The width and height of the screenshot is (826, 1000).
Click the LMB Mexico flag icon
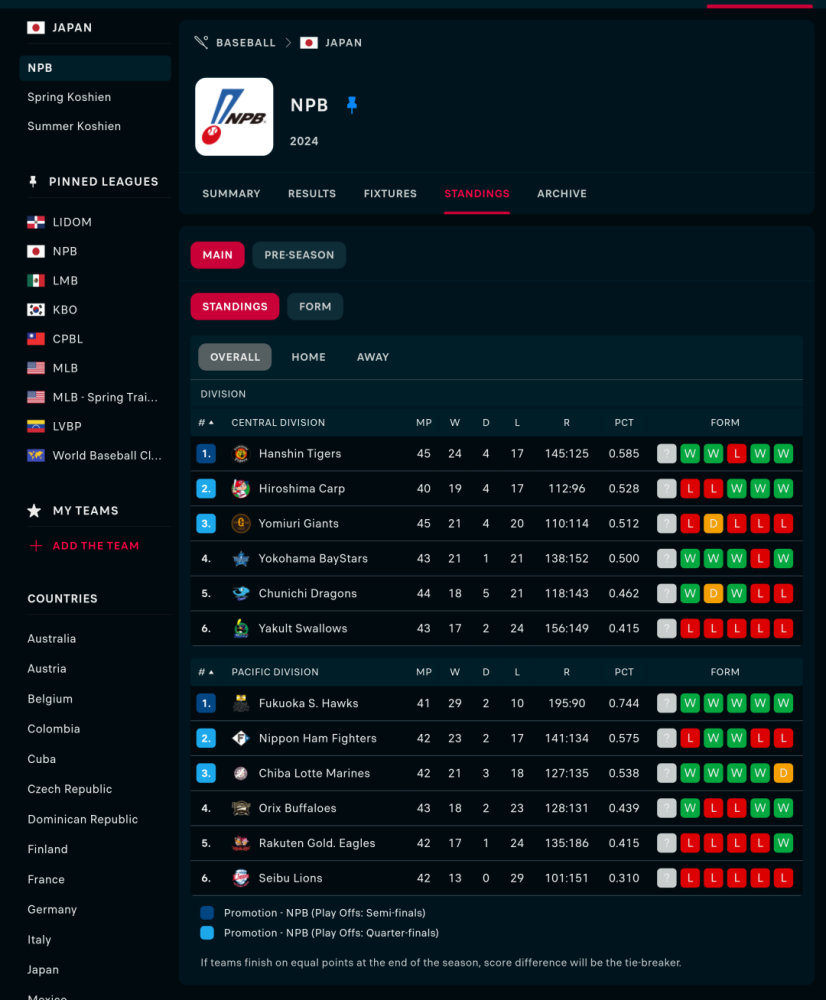tap(36, 281)
